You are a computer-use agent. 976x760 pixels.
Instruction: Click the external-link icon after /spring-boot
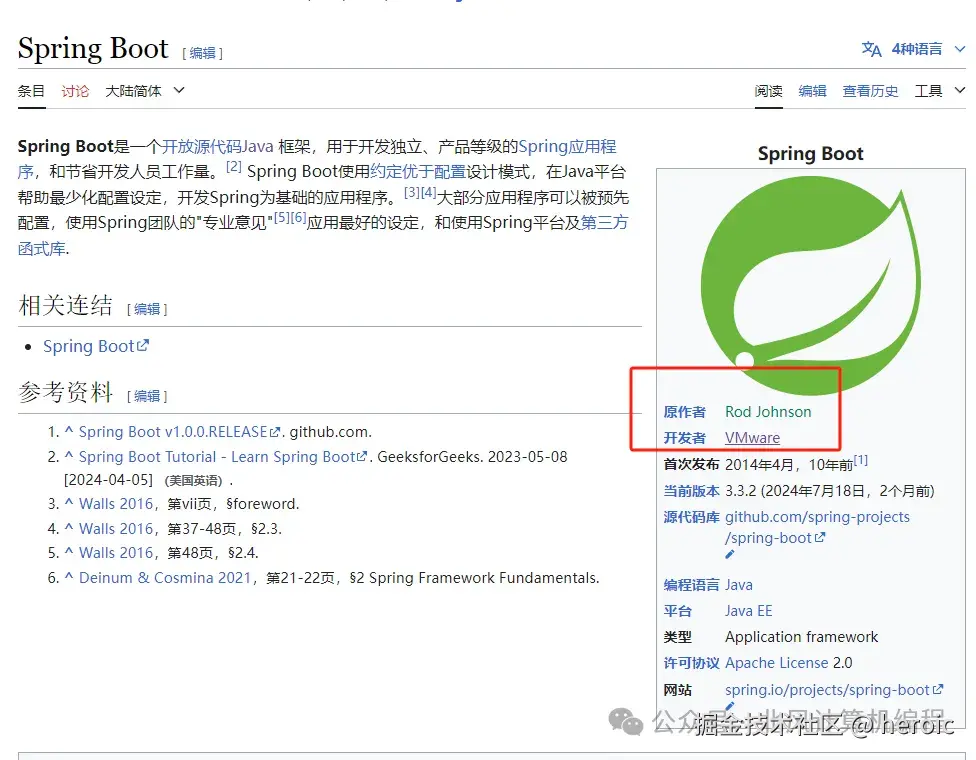coord(820,537)
